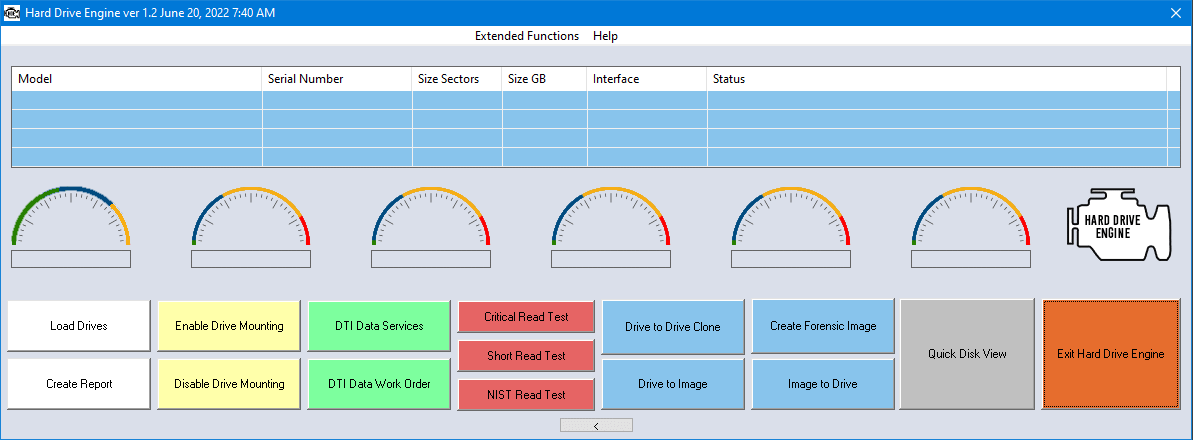The height and width of the screenshot is (440, 1193).
Task: Launch Drive to Drive Clone
Action: [673, 327]
